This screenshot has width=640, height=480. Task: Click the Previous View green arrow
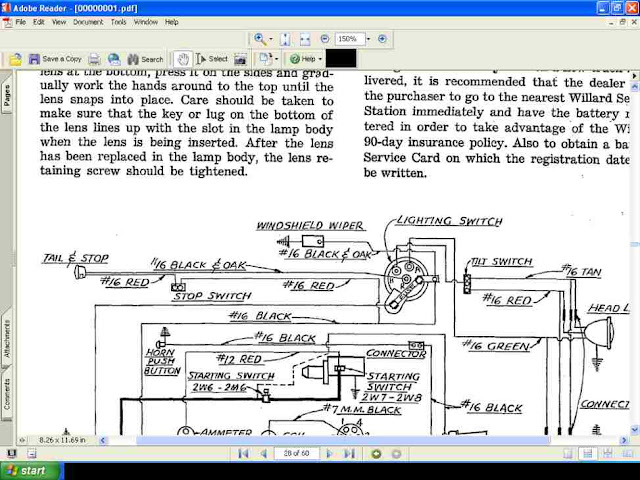376,453
